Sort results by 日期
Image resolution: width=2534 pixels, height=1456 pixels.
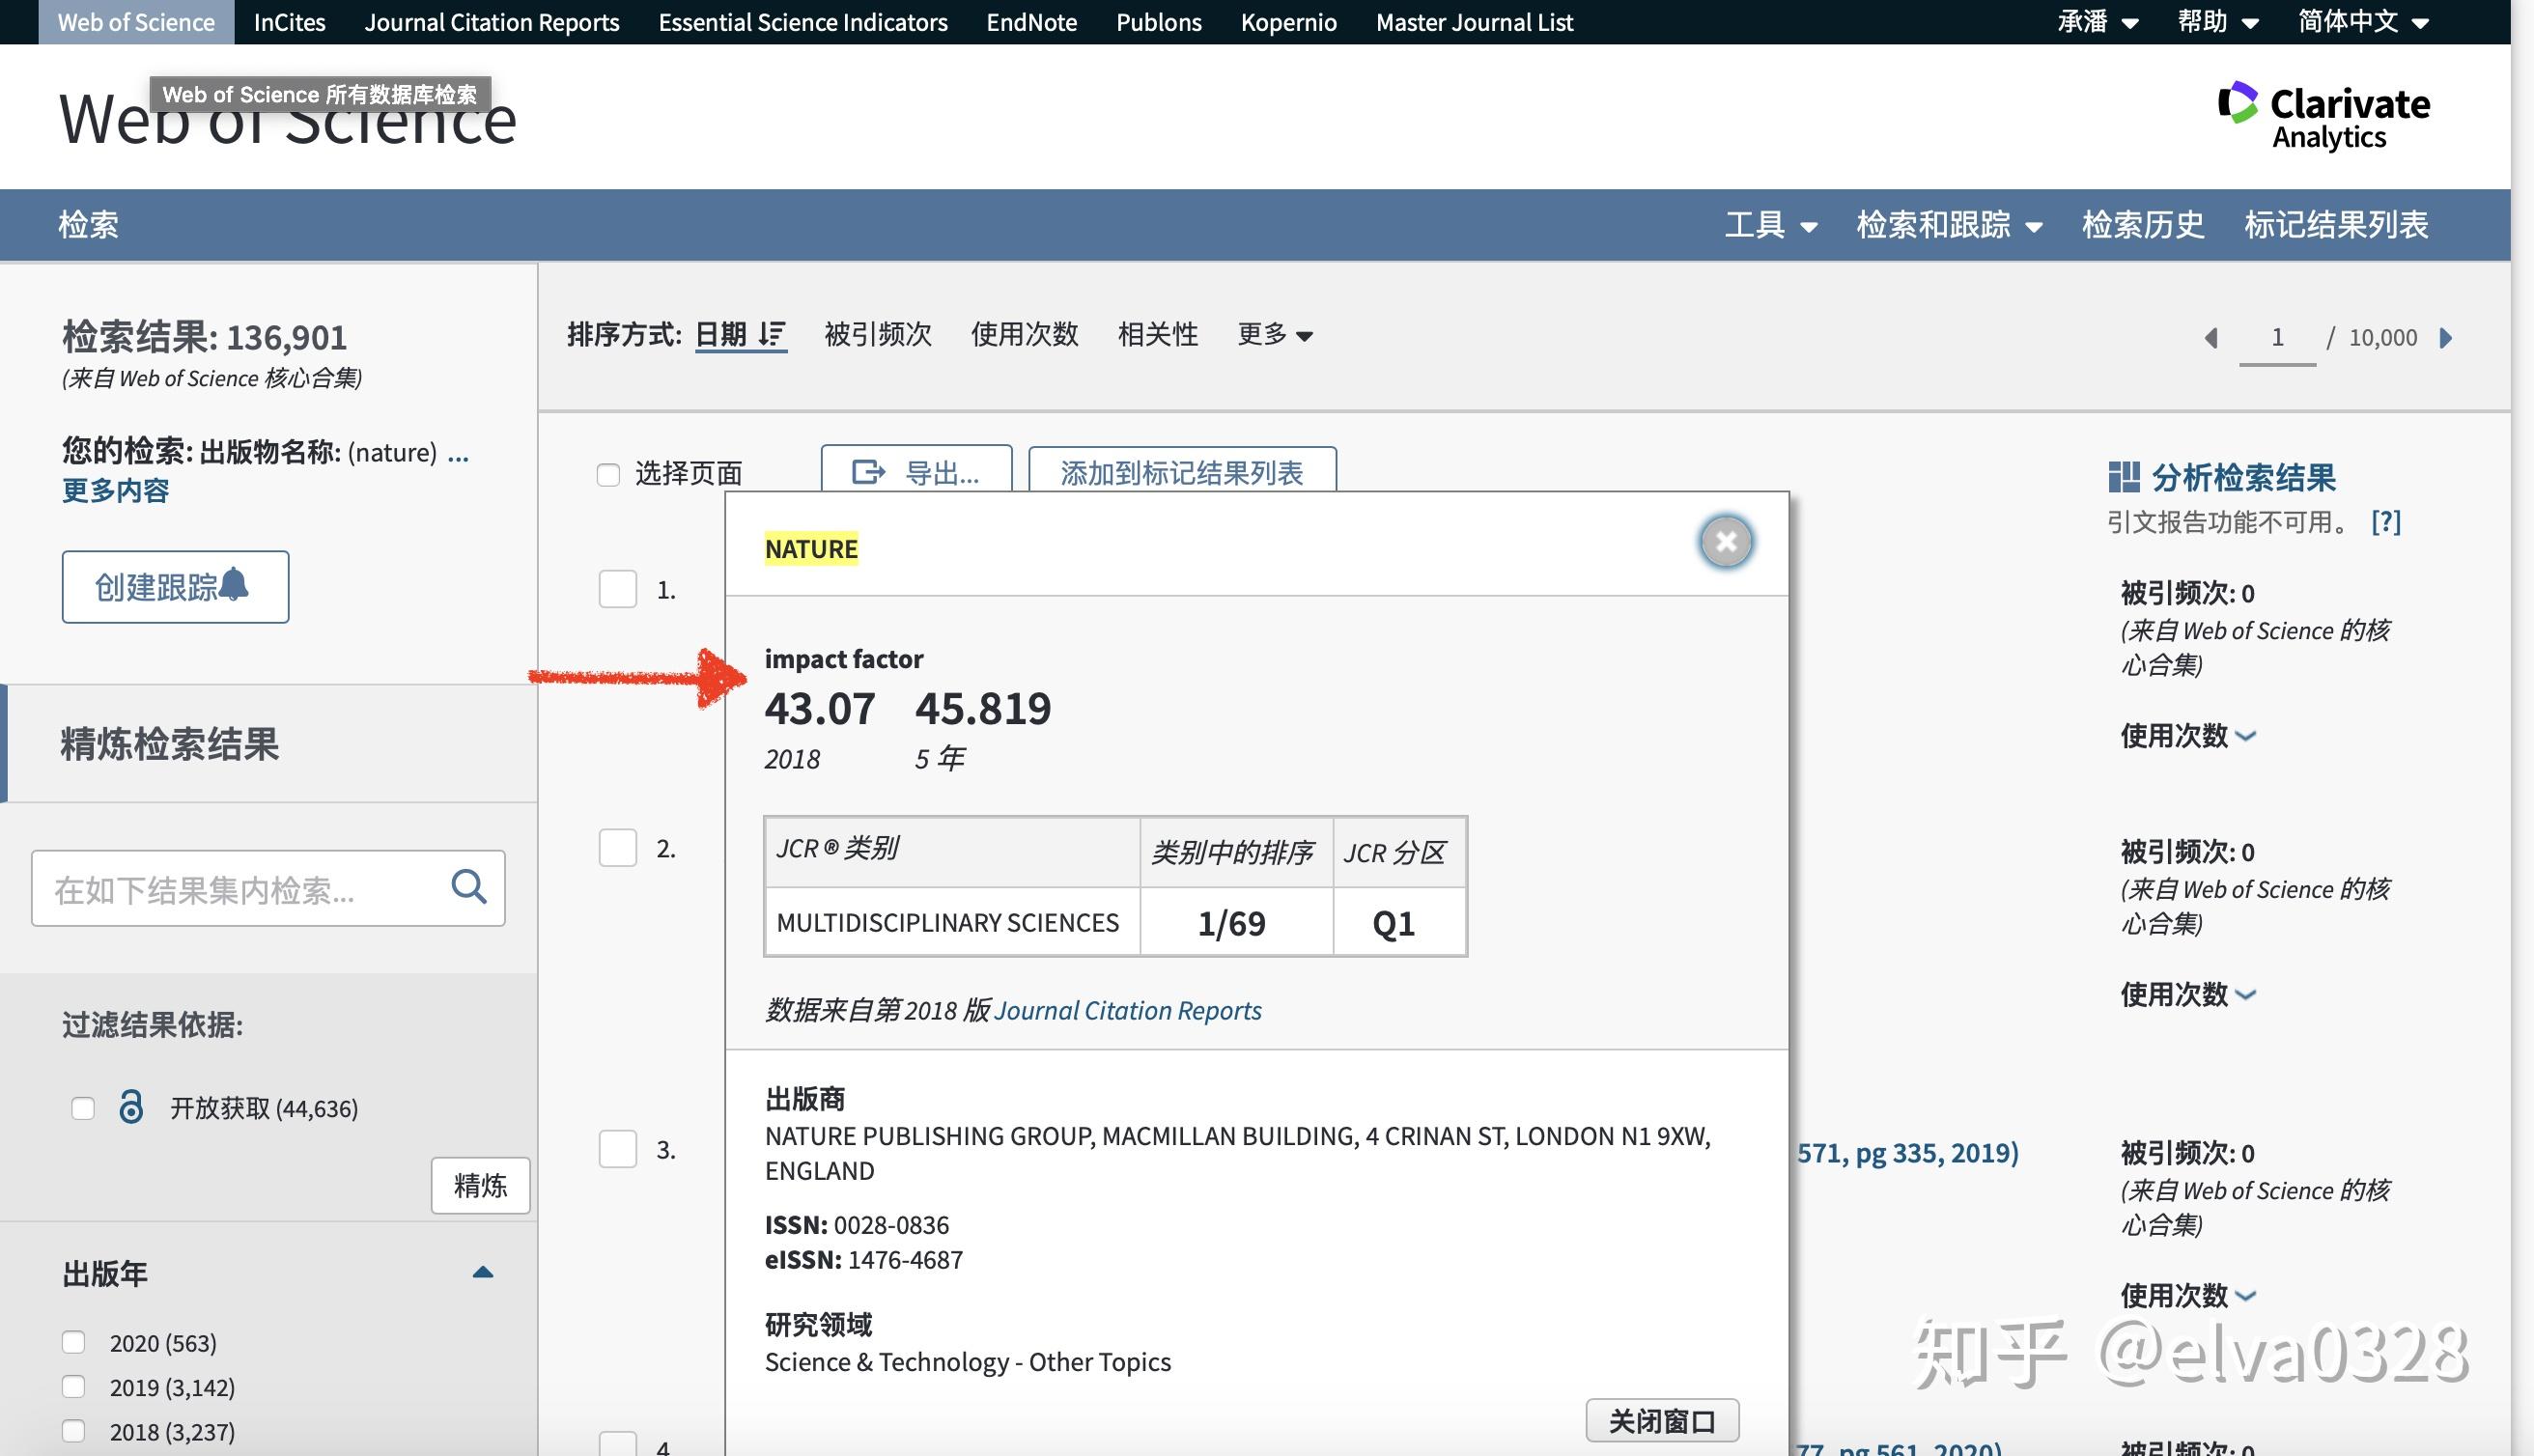(x=721, y=334)
